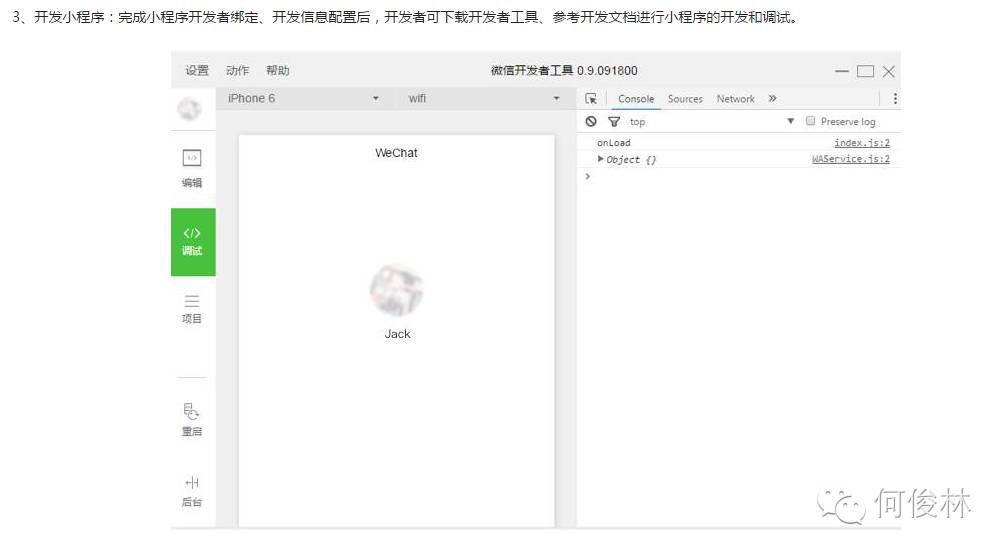Open the wifi network dropdown
The height and width of the screenshot is (554, 1005).
484,98
